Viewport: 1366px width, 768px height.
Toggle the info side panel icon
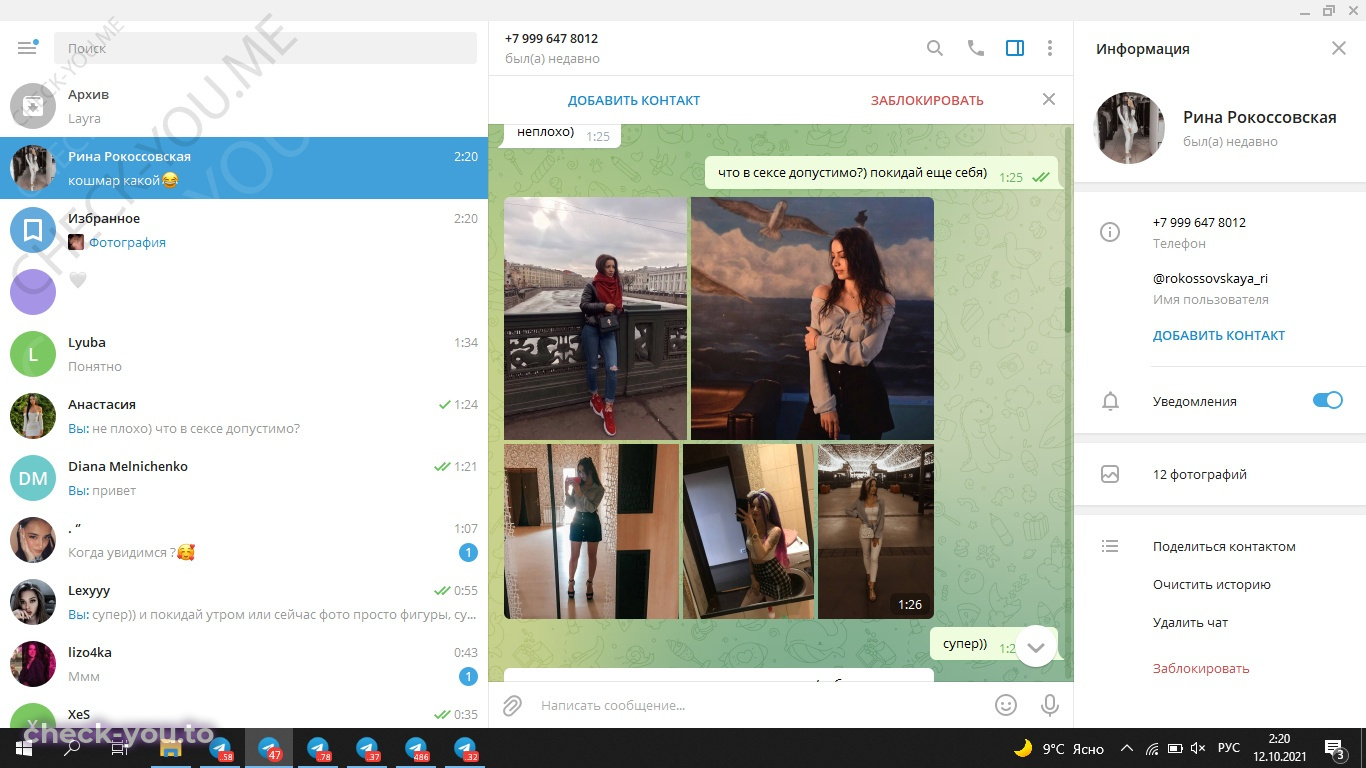[x=1015, y=48]
